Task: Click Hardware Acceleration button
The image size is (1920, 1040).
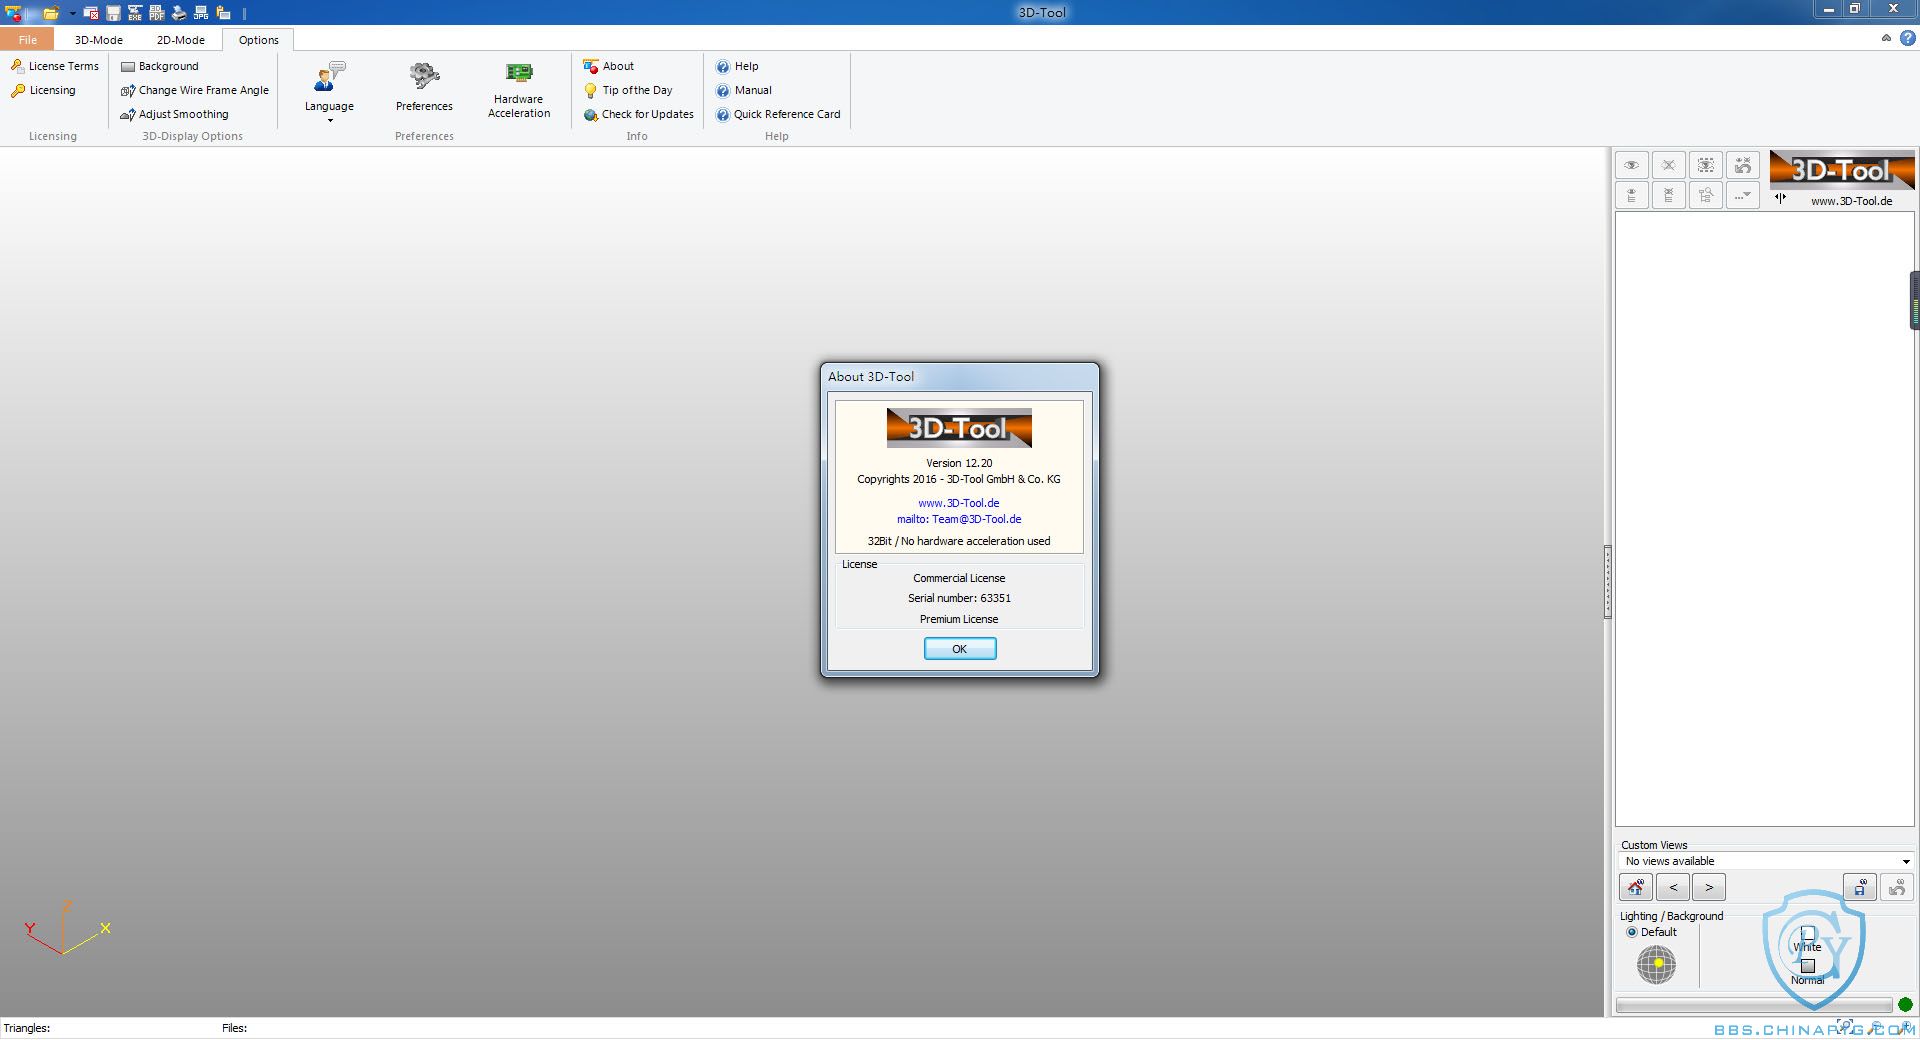Action: click(x=519, y=90)
